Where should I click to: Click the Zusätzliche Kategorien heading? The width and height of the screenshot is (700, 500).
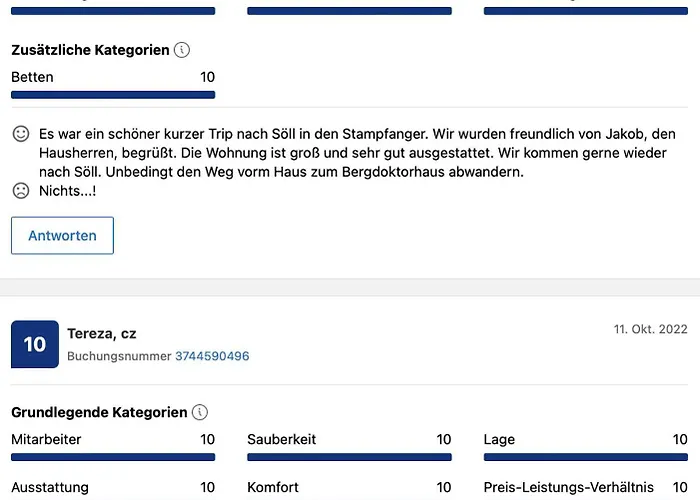90,50
